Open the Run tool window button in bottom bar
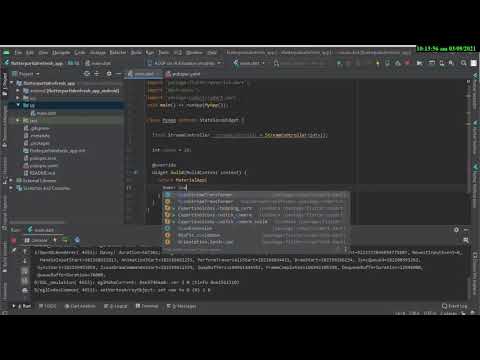The image size is (480, 360). [x=22, y=306]
